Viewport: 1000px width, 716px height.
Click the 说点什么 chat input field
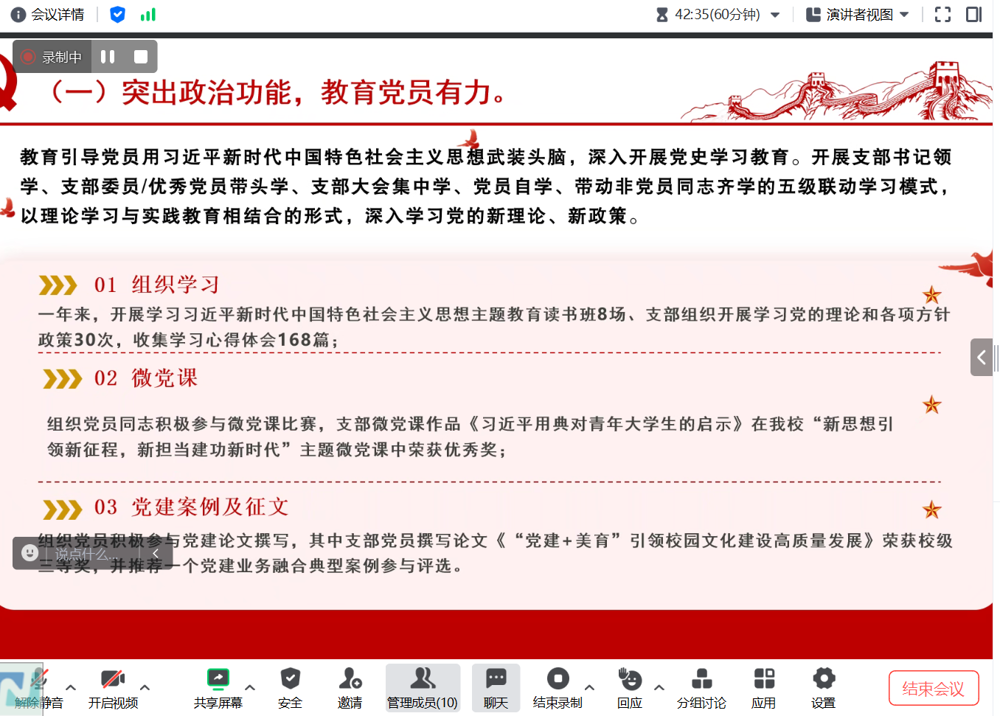click(x=90, y=553)
